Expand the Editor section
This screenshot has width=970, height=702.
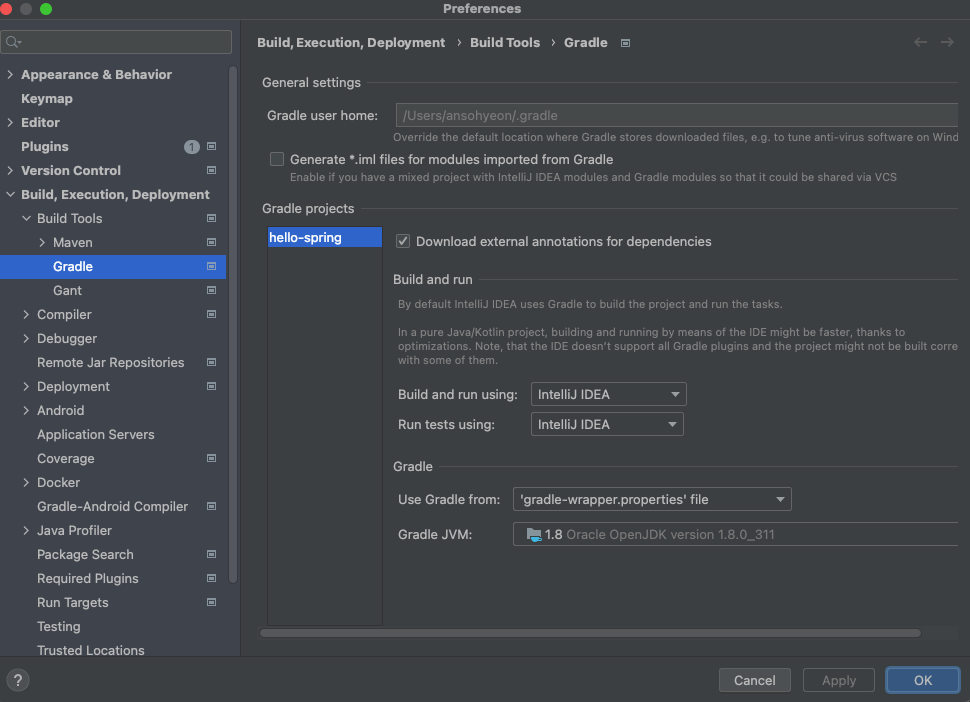(x=10, y=122)
